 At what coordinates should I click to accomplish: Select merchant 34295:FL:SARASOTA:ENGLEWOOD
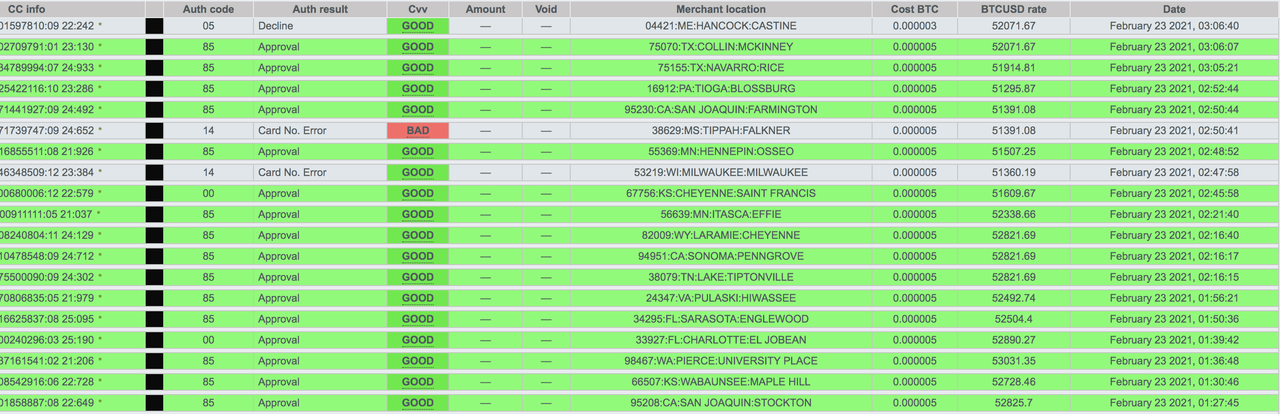720,320
